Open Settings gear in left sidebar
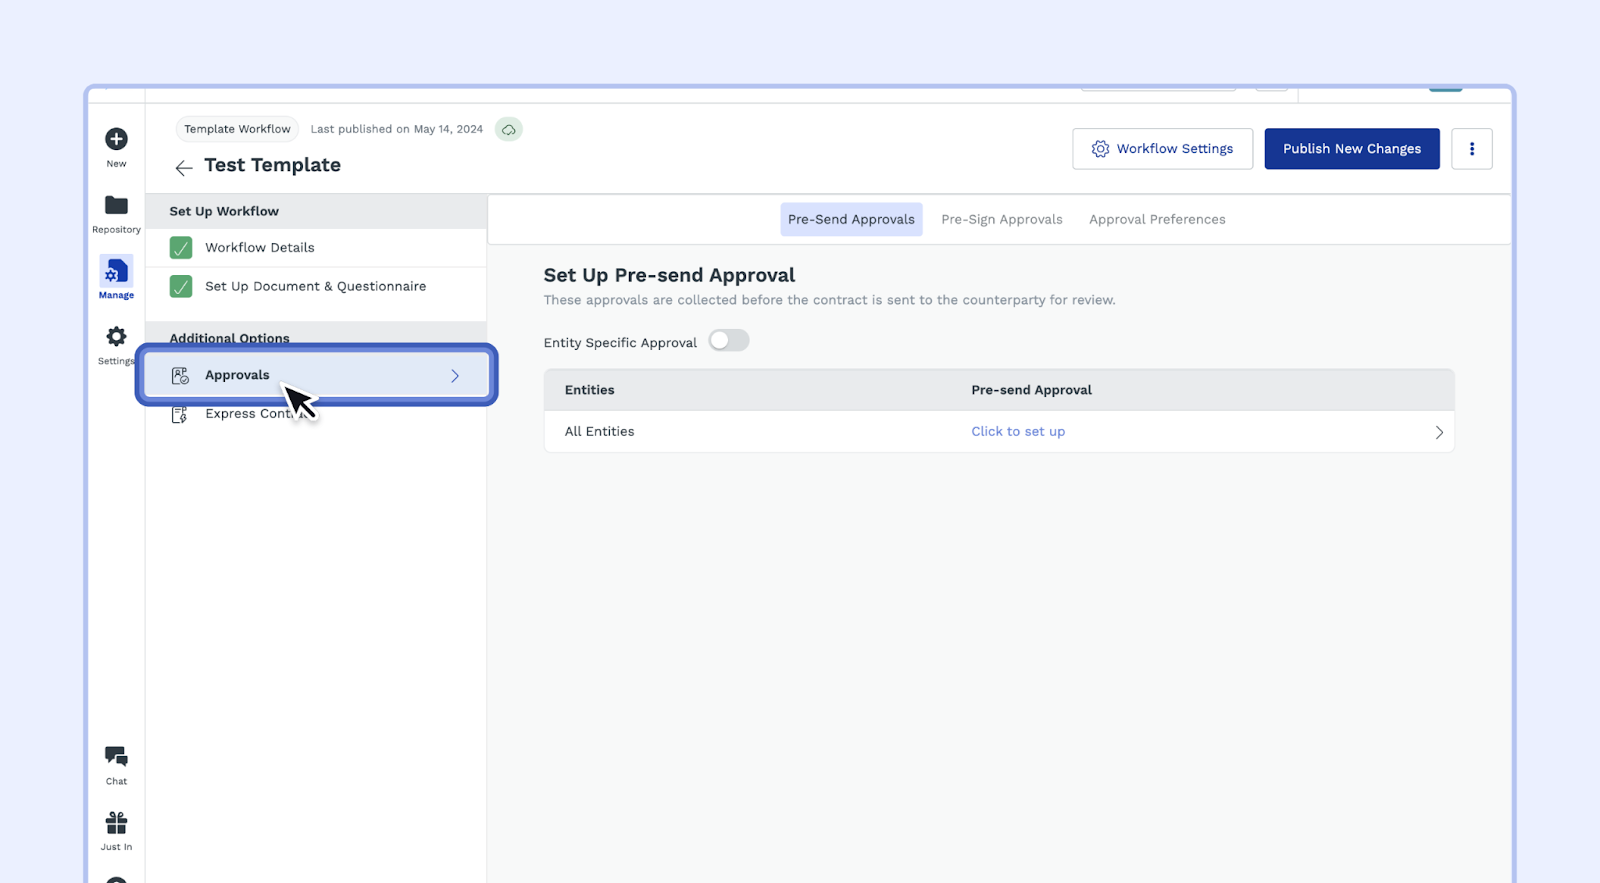This screenshot has height=883, width=1600. 116,337
